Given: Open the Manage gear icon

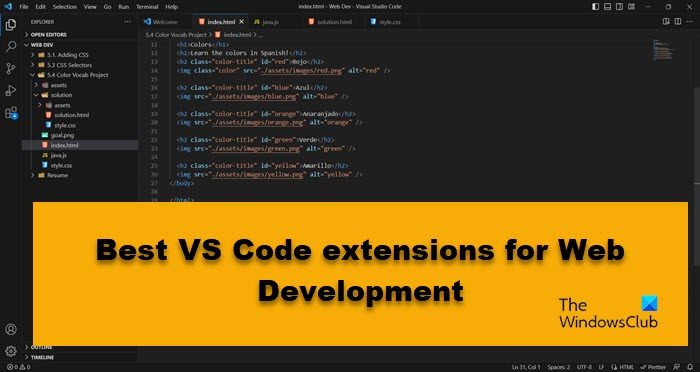Looking at the screenshot, I should point(11,351).
